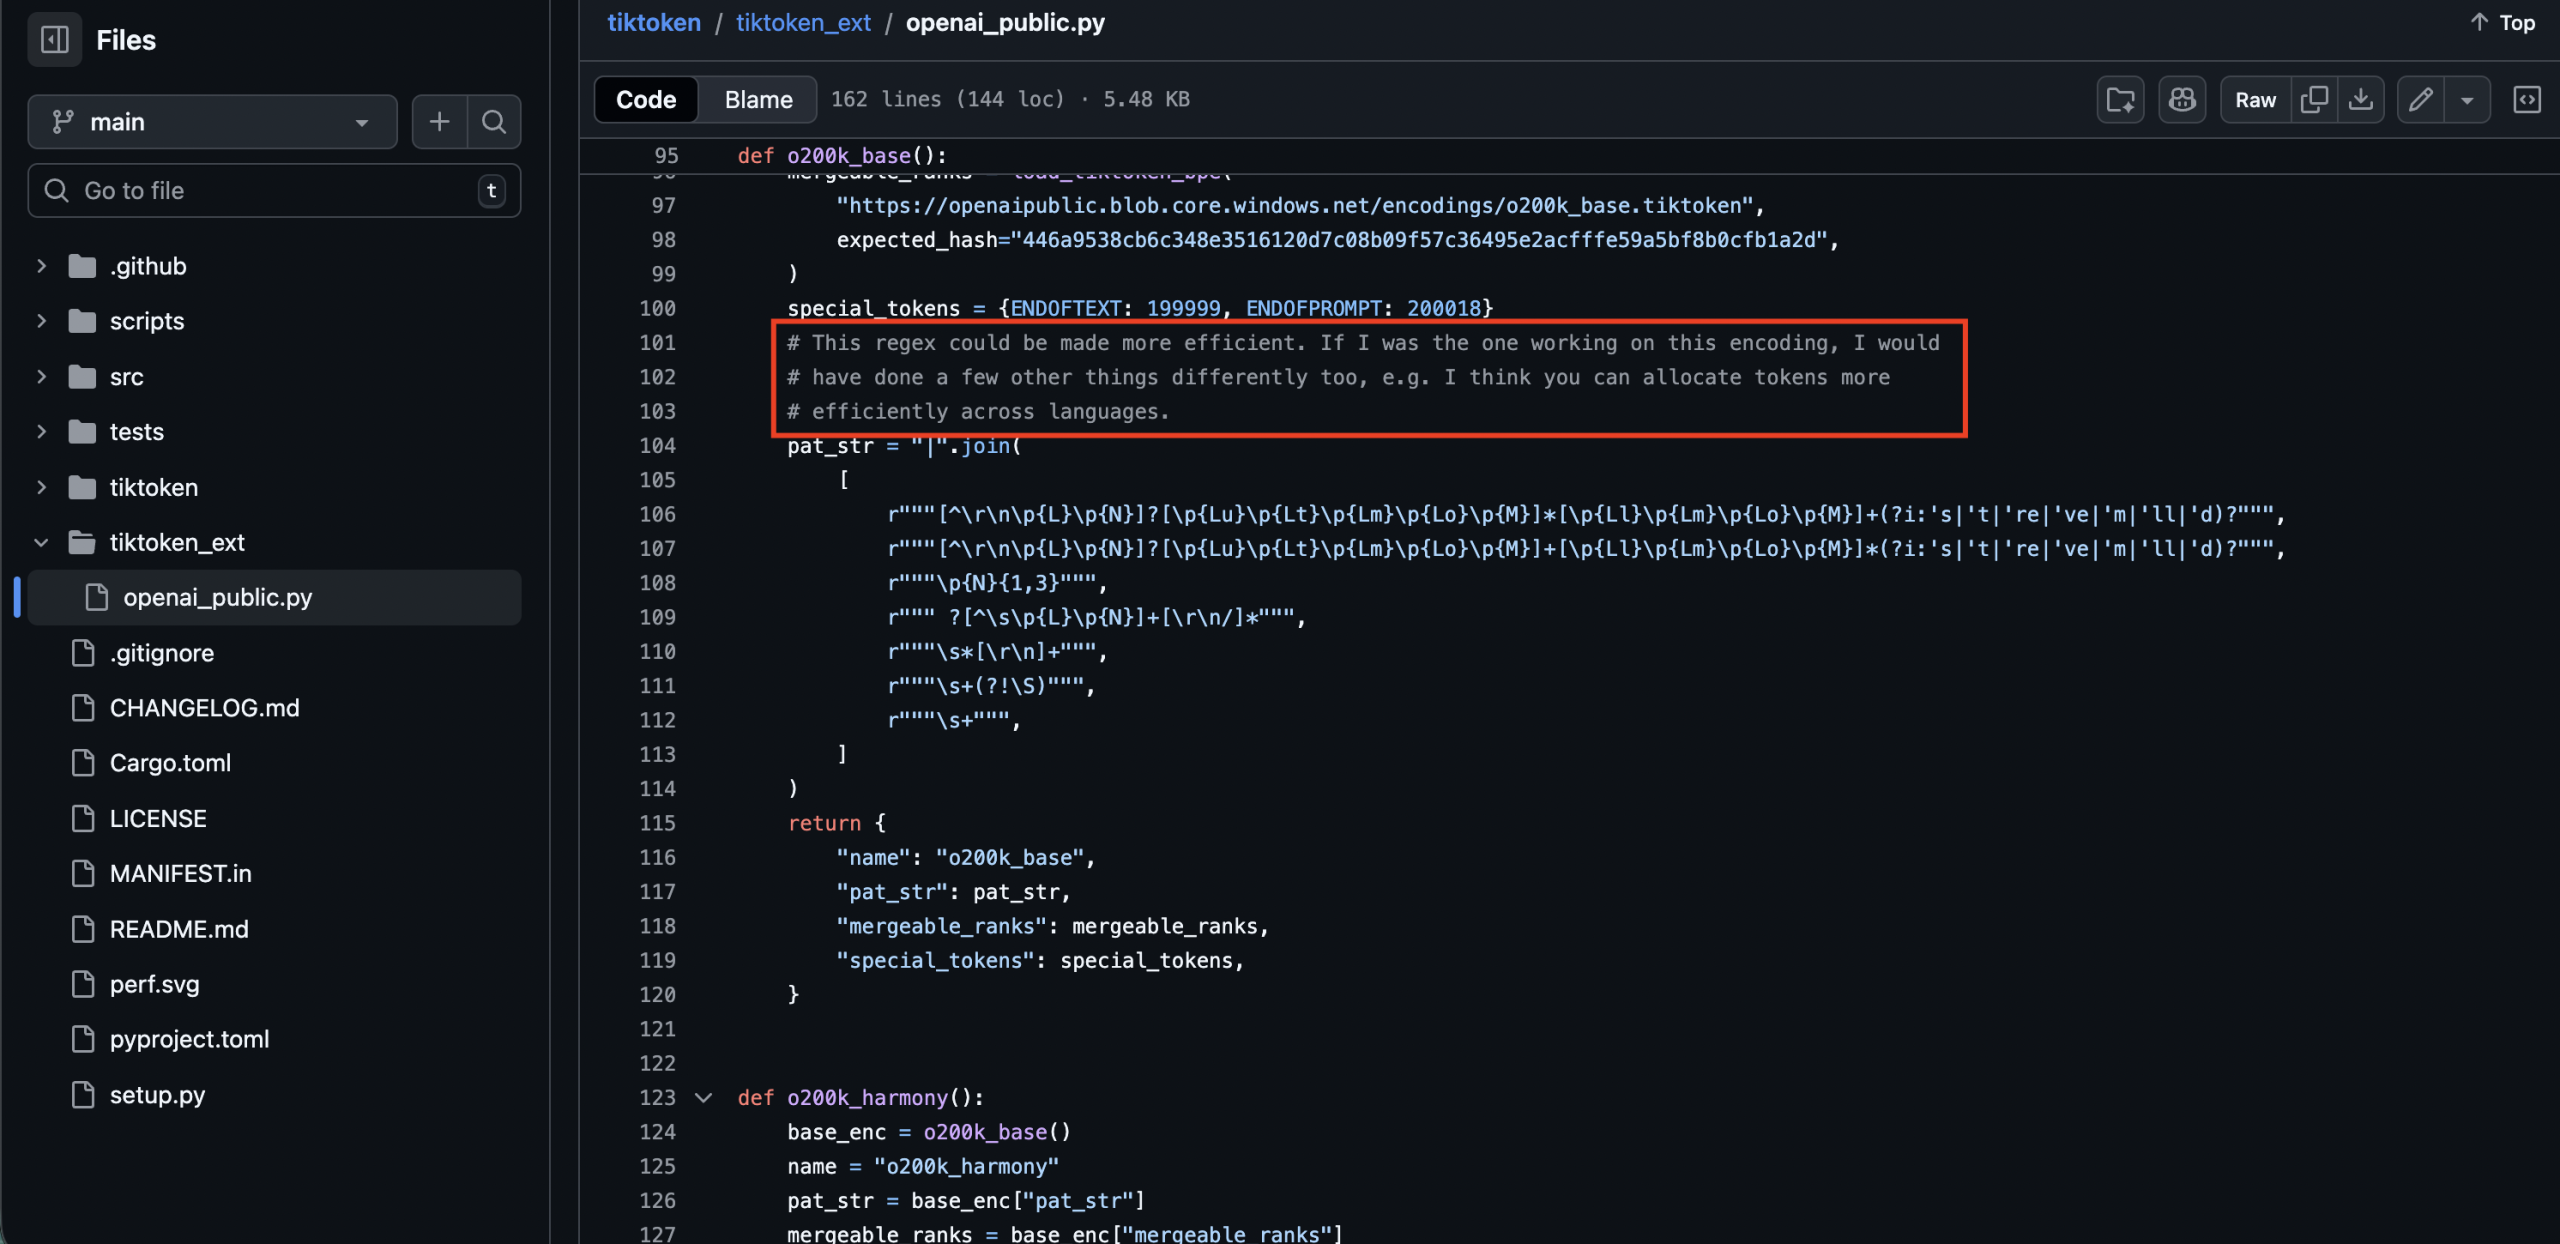Open more edit options dropdown arrow
The width and height of the screenshot is (2560, 1244).
pos(2467,100)
